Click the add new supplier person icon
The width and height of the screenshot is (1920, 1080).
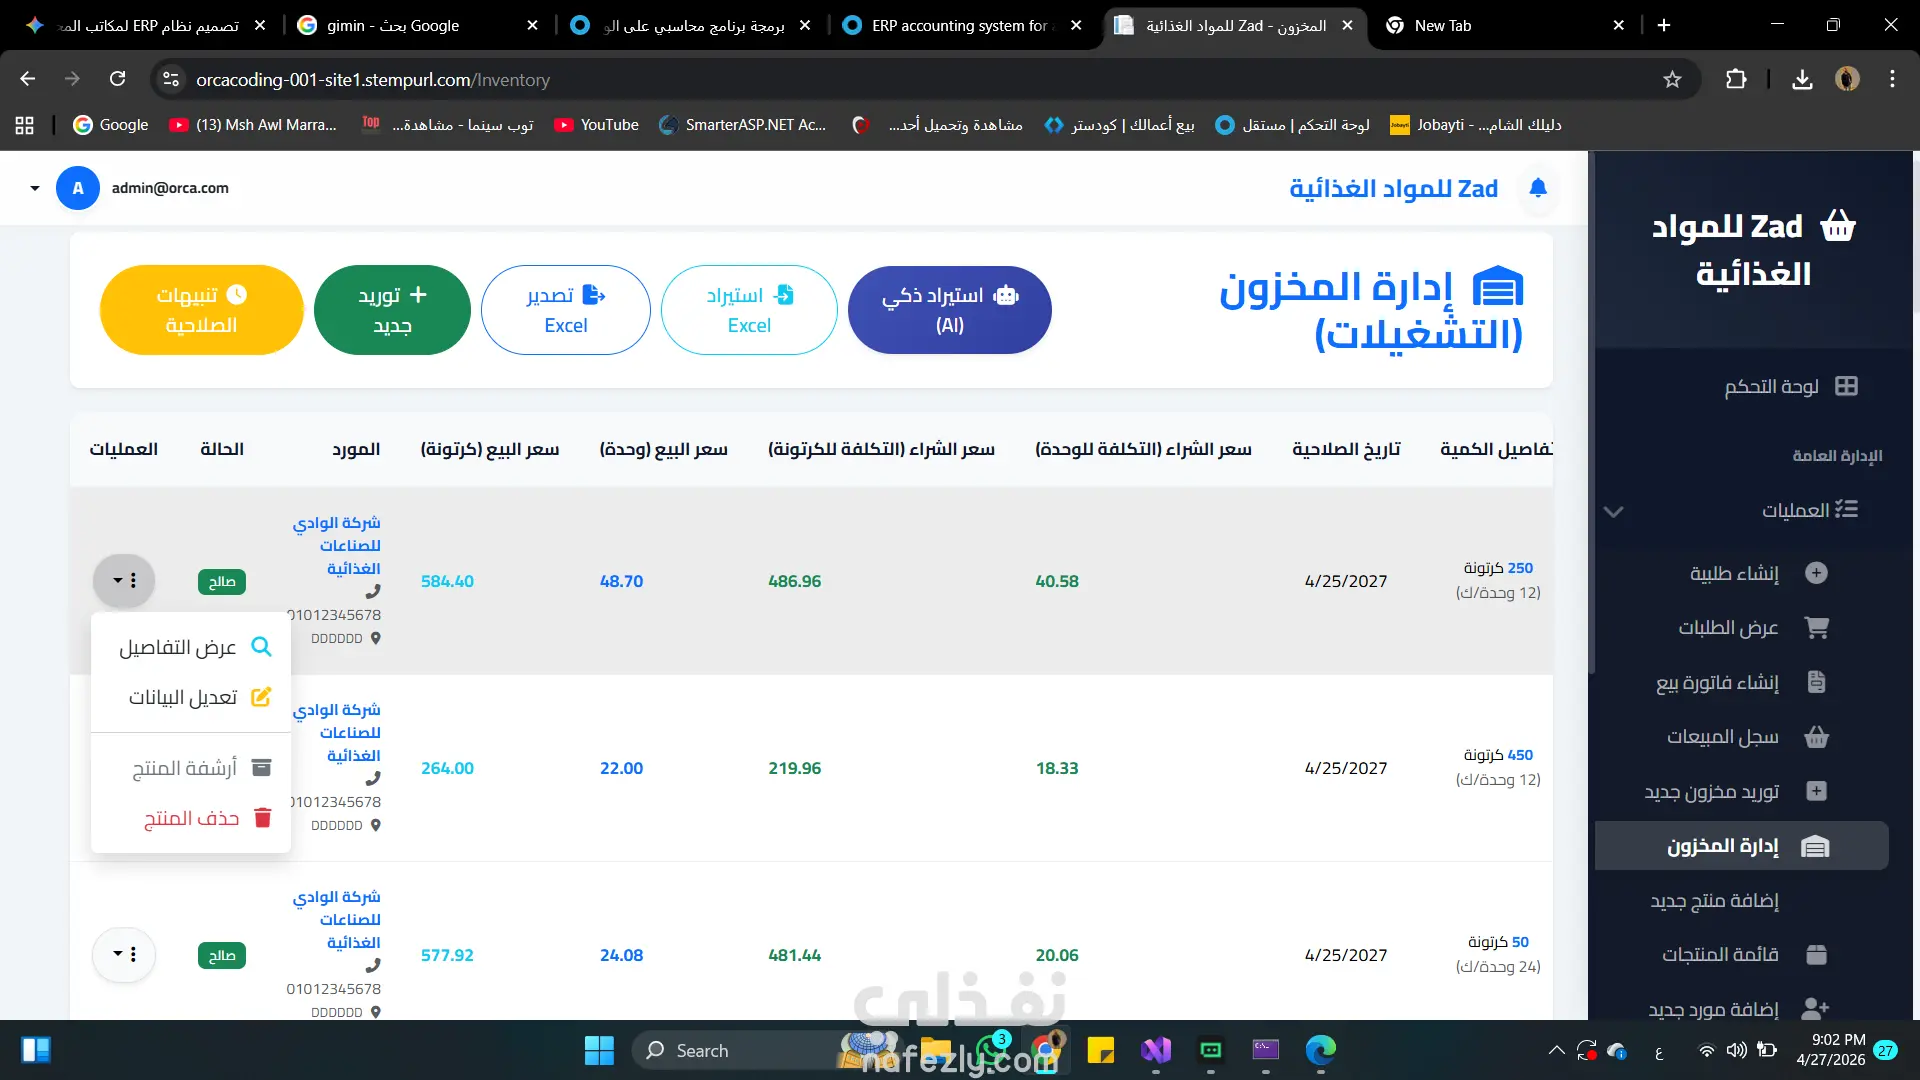click(x=1815, y=1009)
